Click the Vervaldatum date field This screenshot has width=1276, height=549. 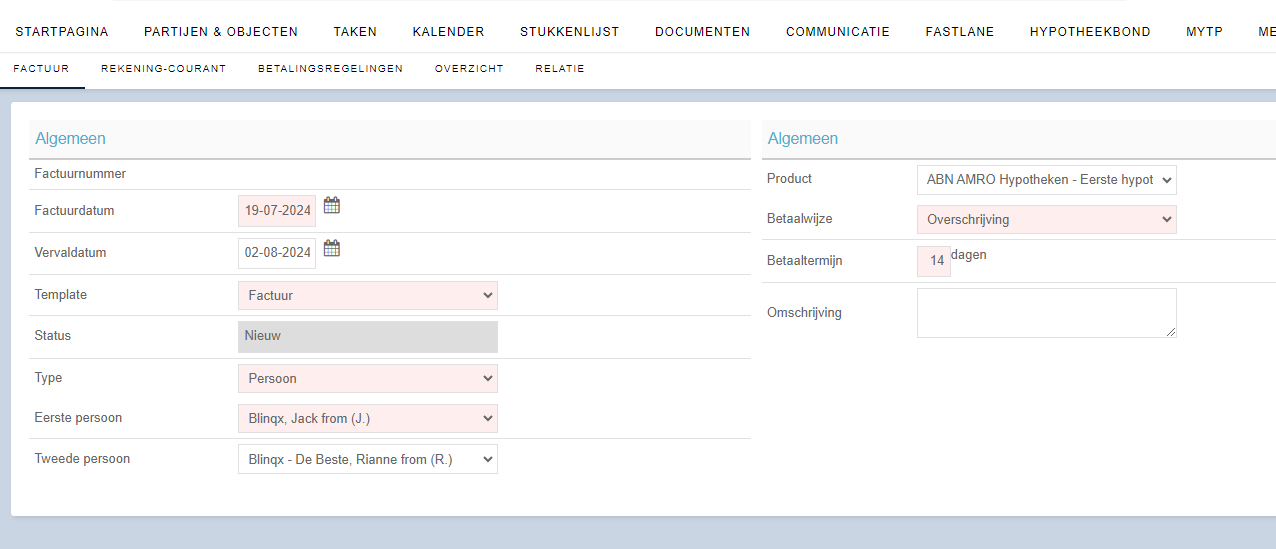click(x=277, y=253)
